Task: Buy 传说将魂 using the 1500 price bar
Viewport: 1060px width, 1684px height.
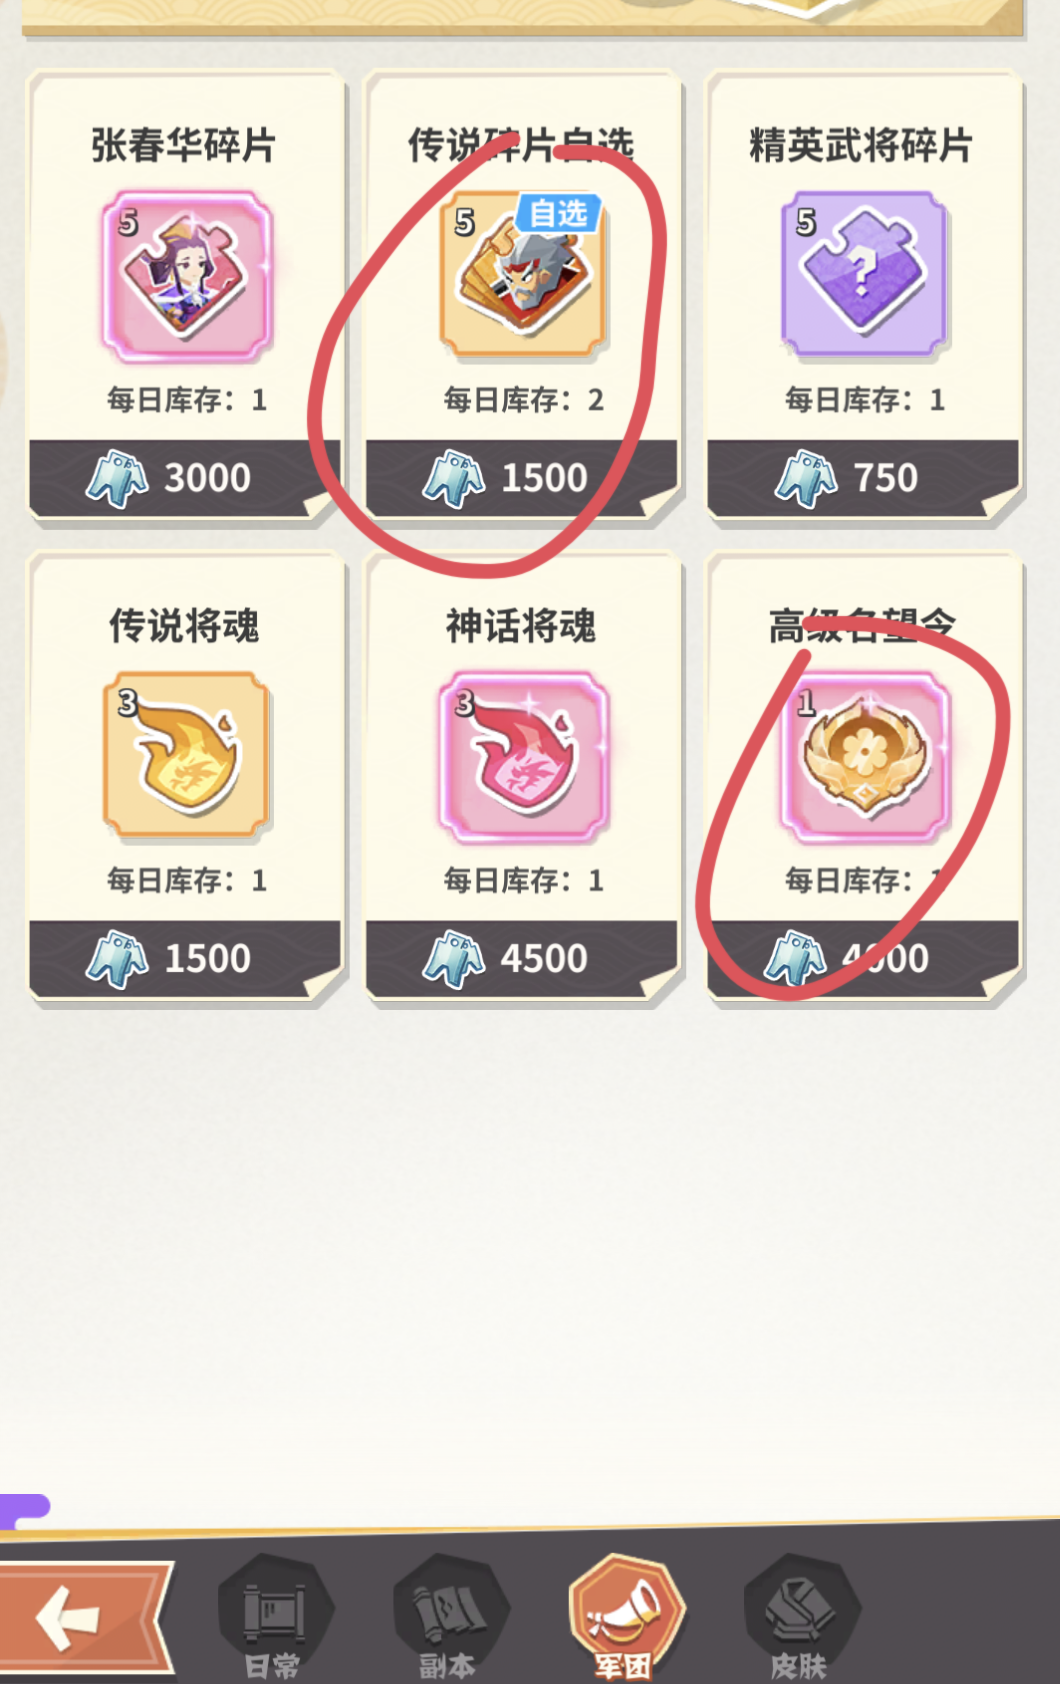Action: [x=186, y=959]
